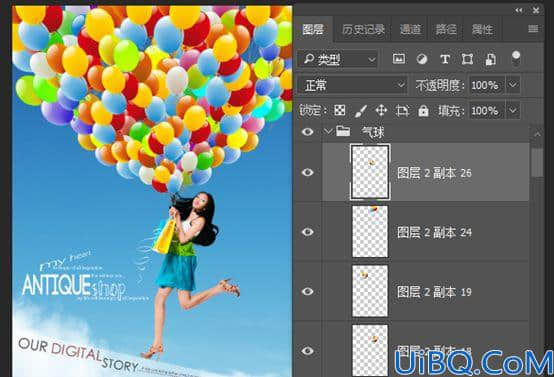Select thumbnail of 图层 2 副本 19
554x377 pixels.
[x=370, y=291]
